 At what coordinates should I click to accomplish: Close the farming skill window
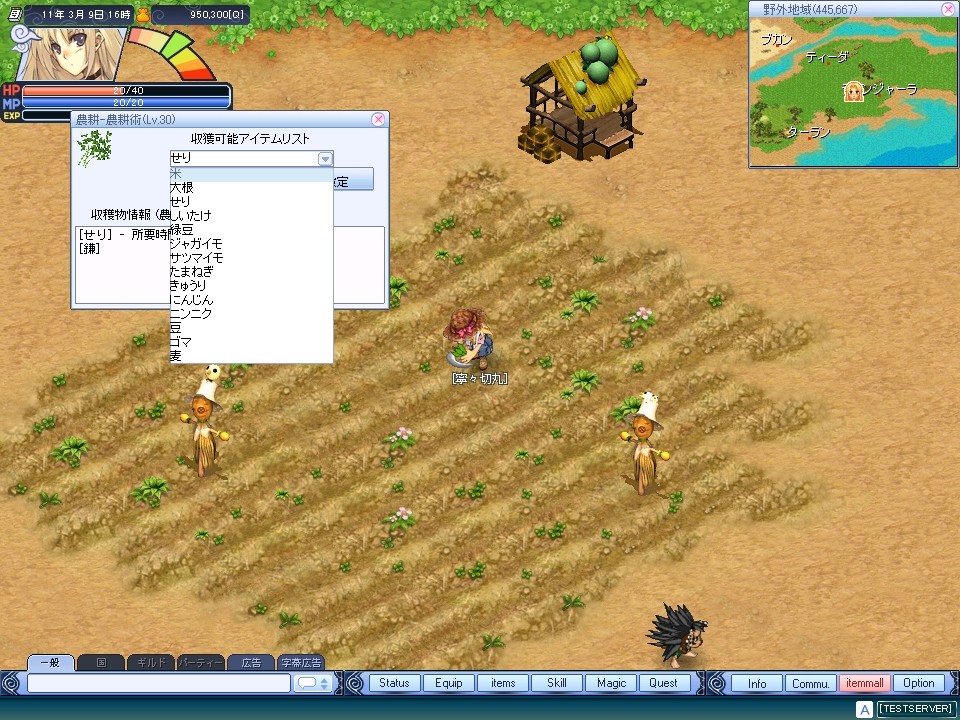click(x=378, y=119)
